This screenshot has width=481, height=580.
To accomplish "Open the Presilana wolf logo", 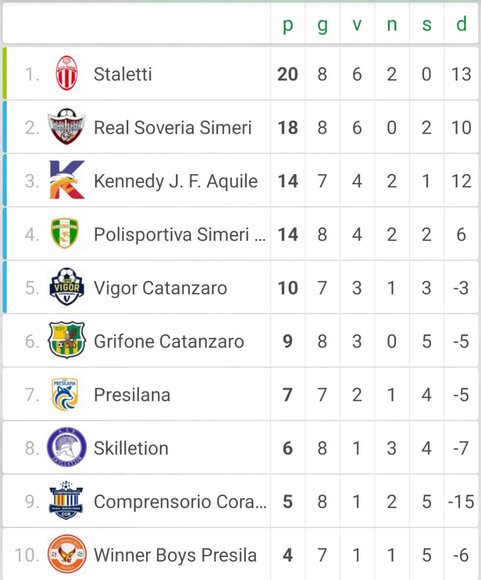I will [x=65, y=394].
